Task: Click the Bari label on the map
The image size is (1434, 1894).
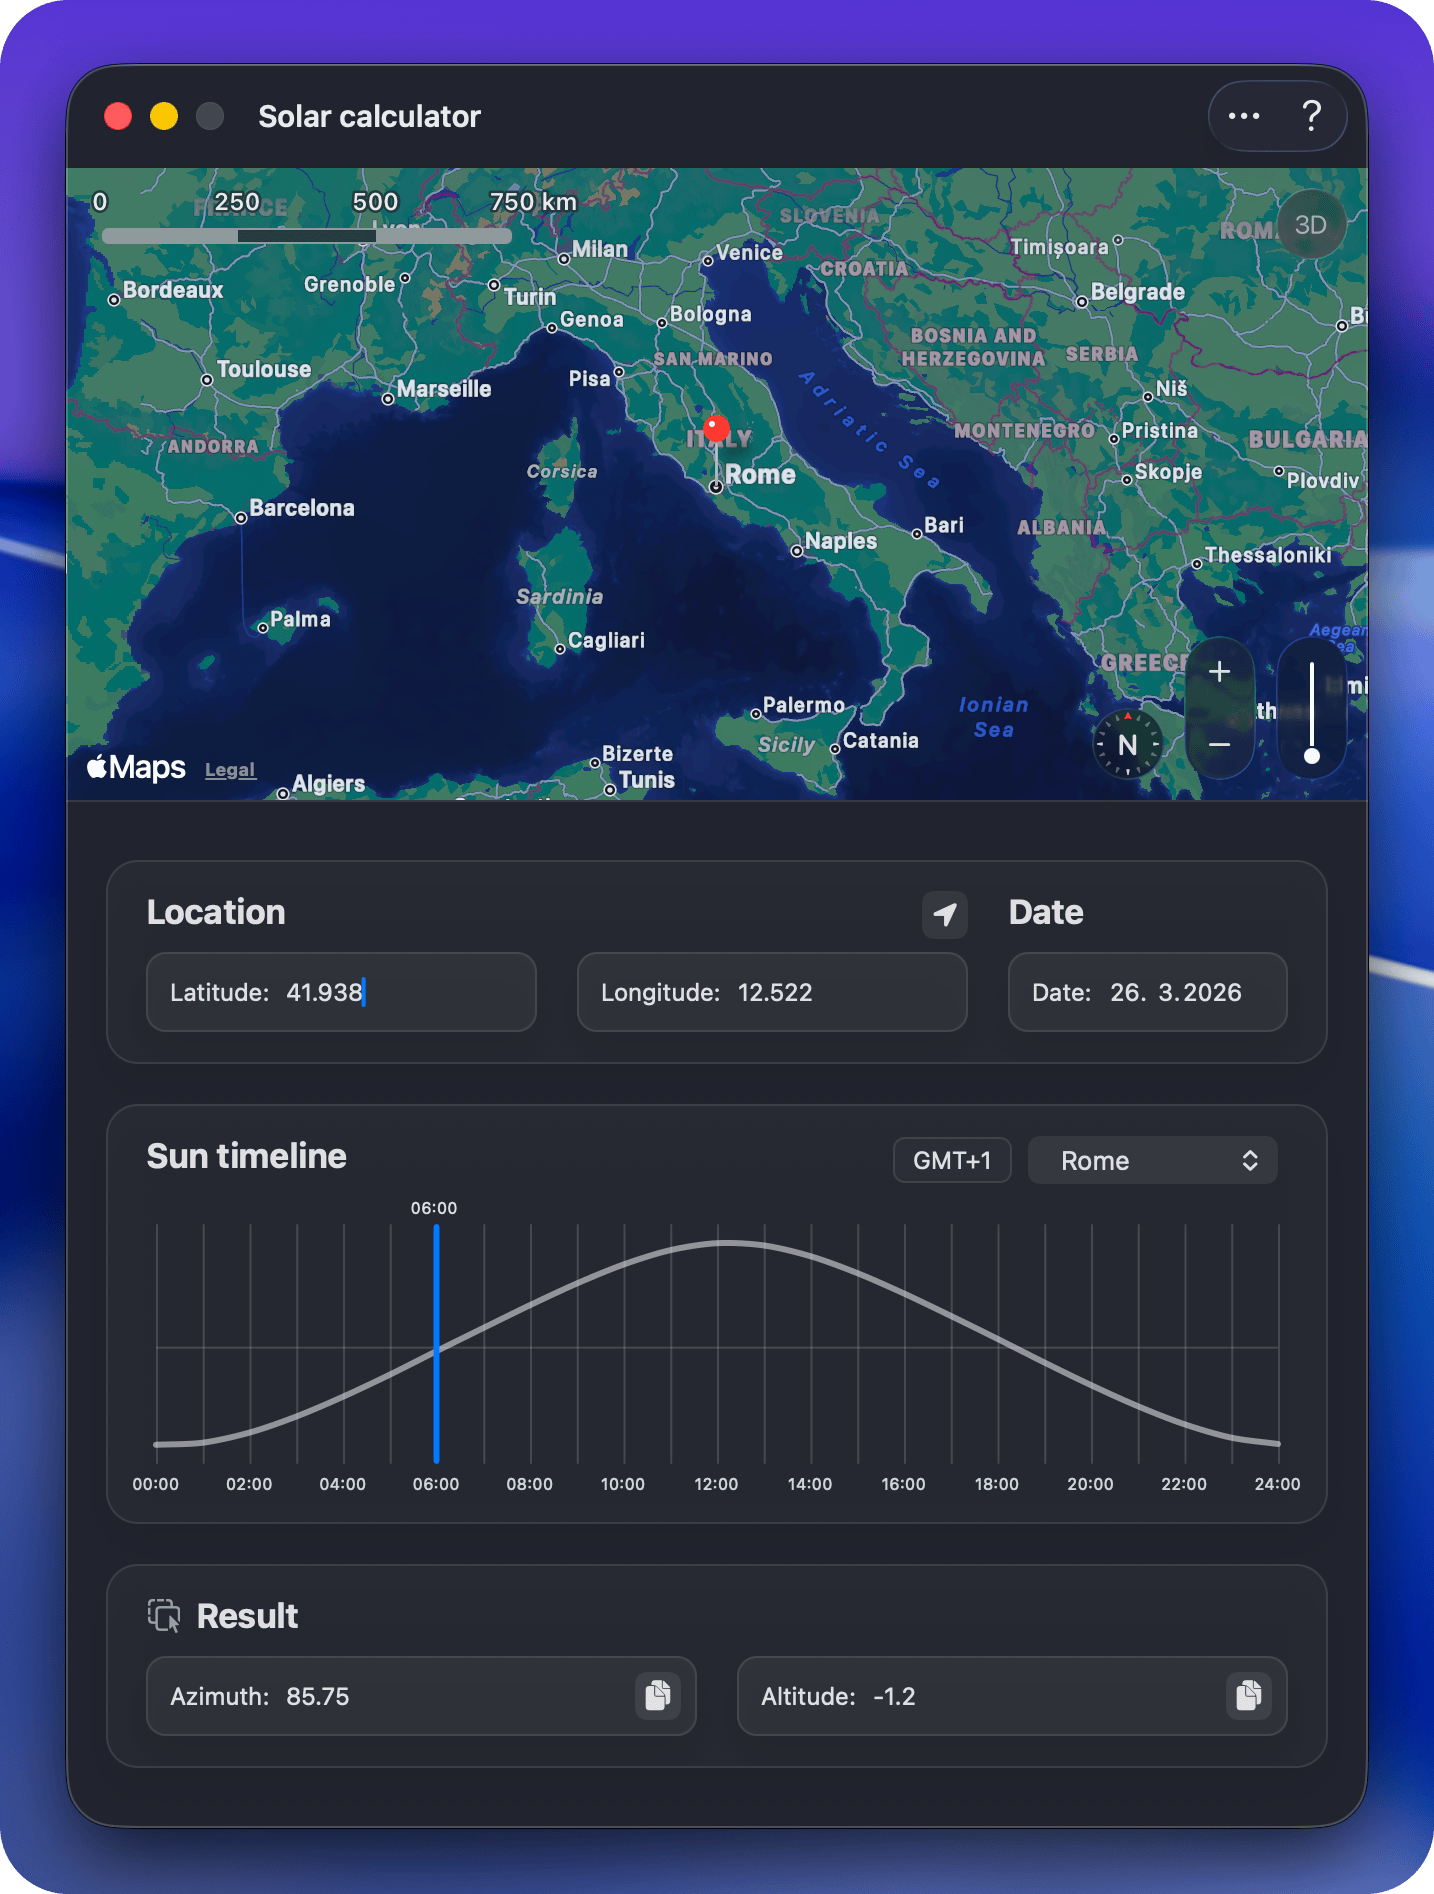Action: [x=944, y=525]
